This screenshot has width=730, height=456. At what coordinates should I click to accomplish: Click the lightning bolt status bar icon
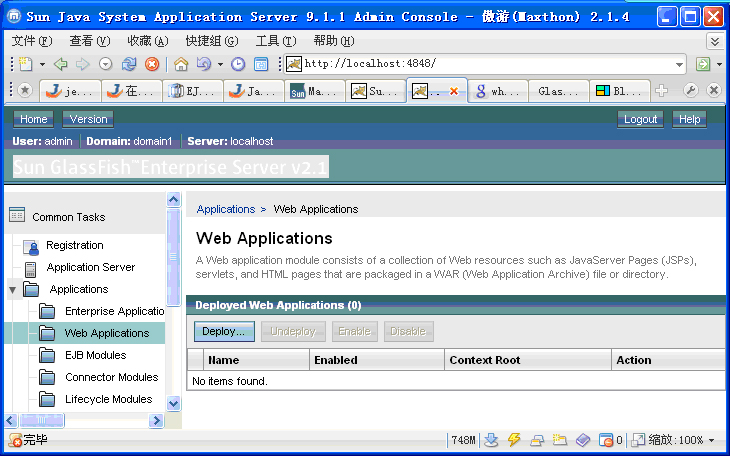pyautogui.click(x=514, y=440)
